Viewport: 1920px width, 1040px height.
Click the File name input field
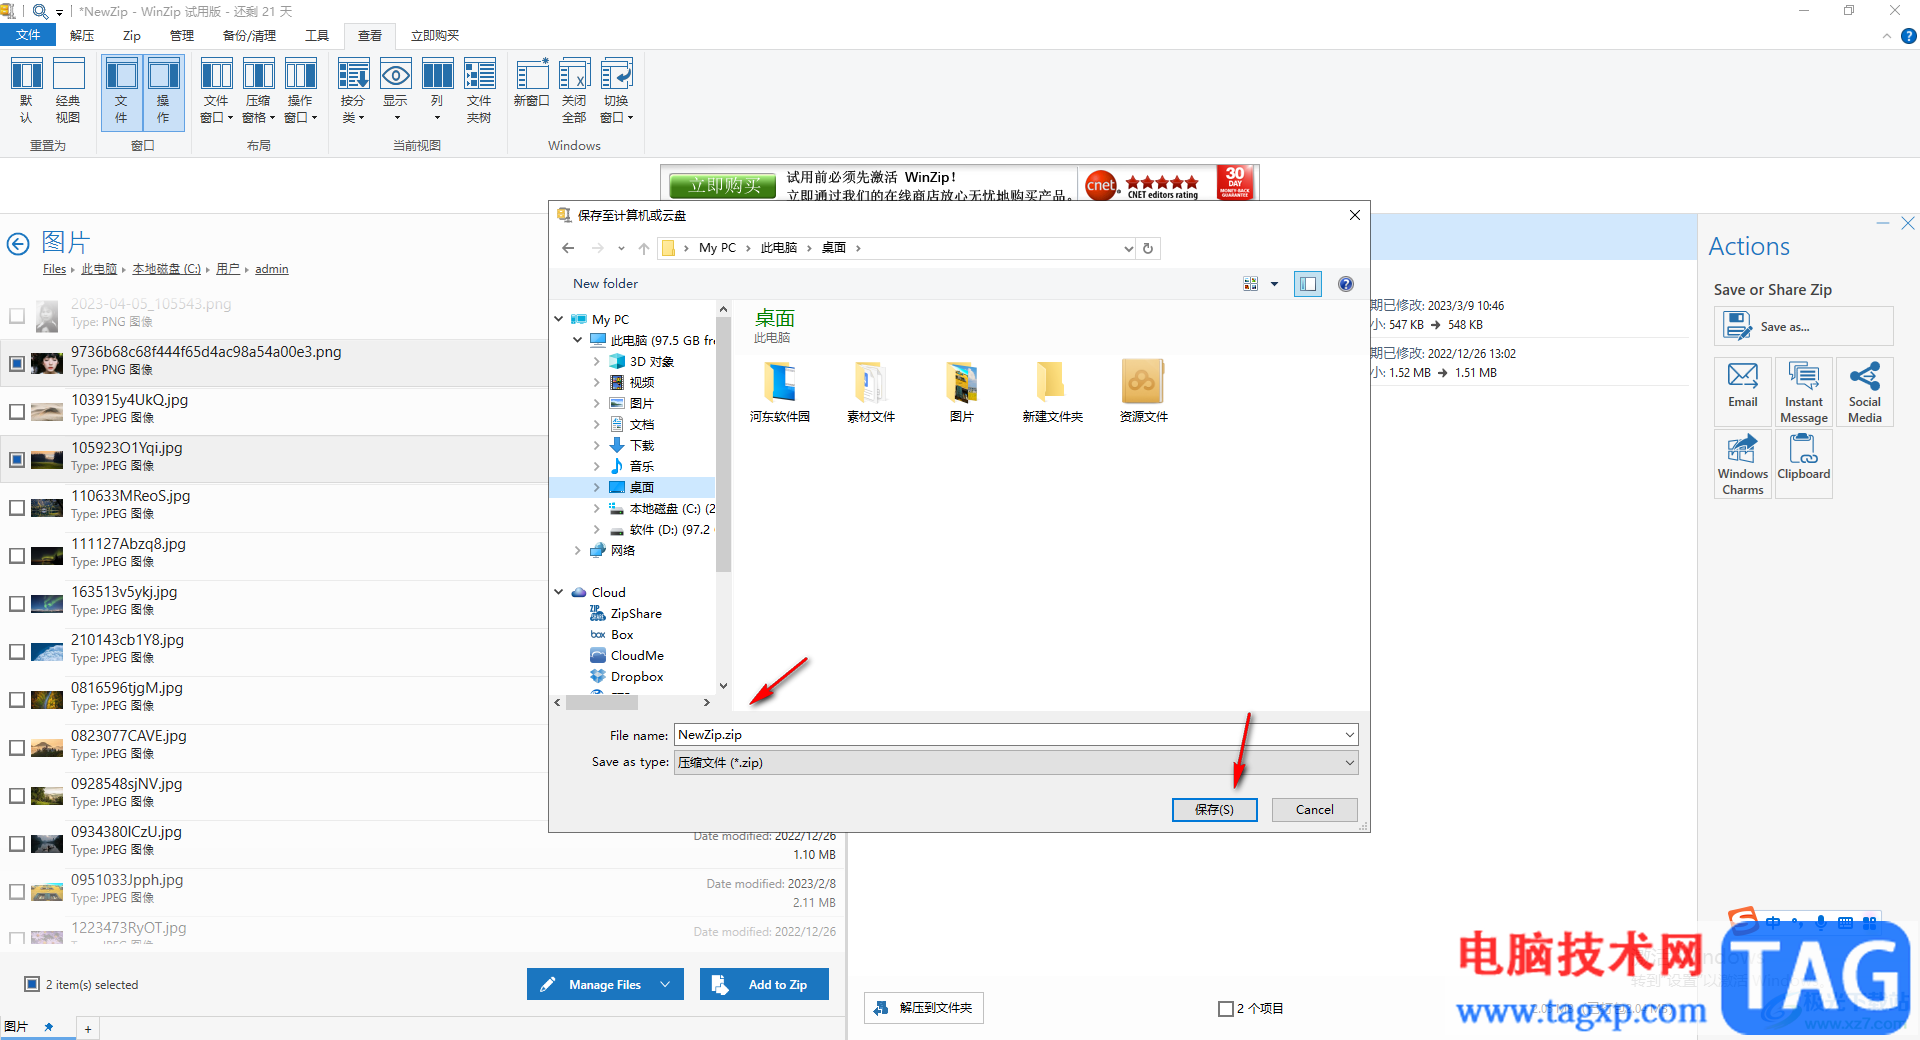click(1008, 735)
